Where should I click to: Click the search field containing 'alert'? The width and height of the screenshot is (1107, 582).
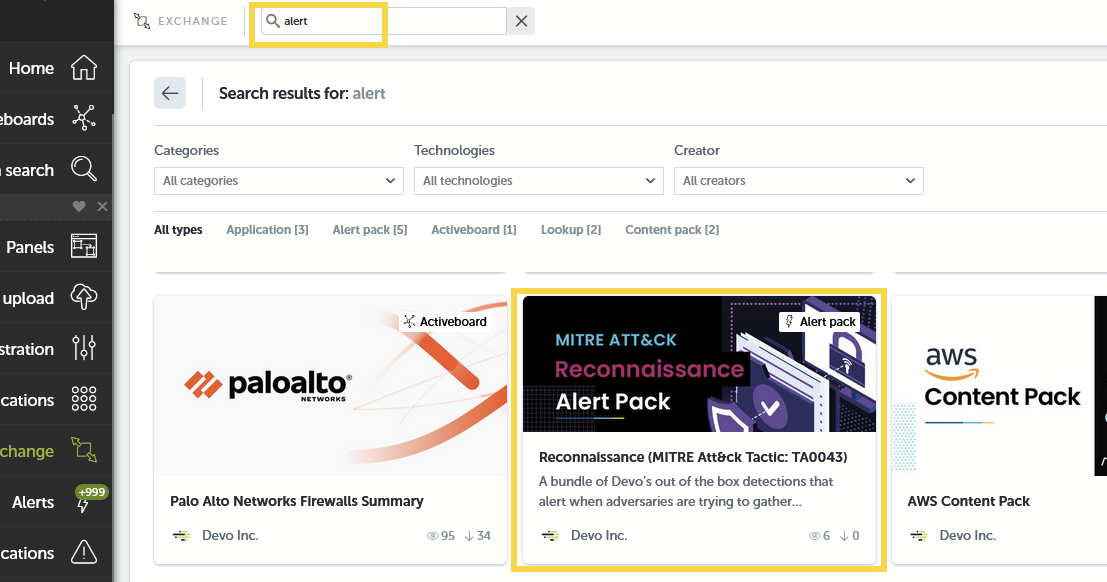pos(384,21)
